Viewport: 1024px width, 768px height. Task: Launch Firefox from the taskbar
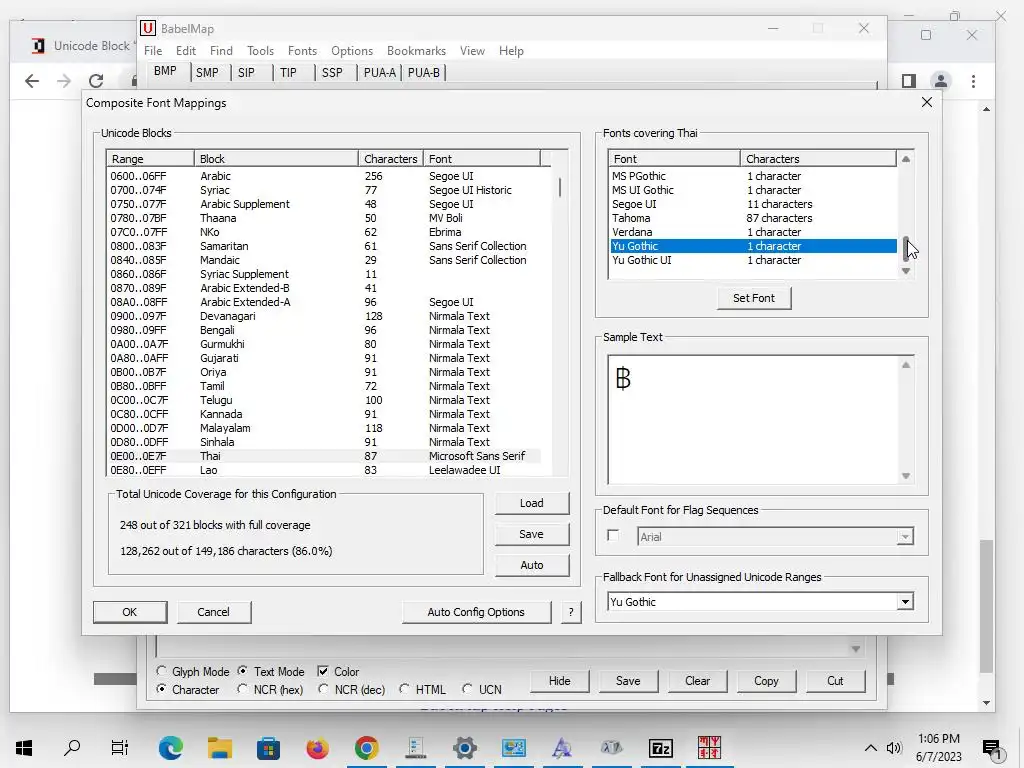pos(317,748)
